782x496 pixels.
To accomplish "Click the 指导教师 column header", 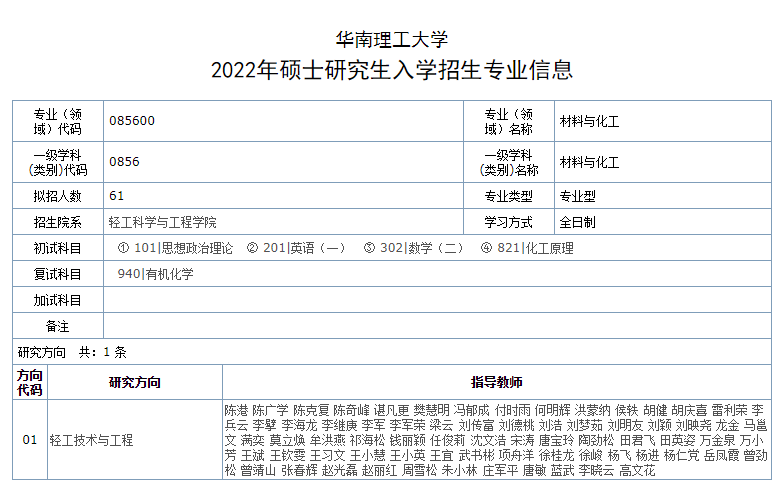I will [x=496, y=382].
